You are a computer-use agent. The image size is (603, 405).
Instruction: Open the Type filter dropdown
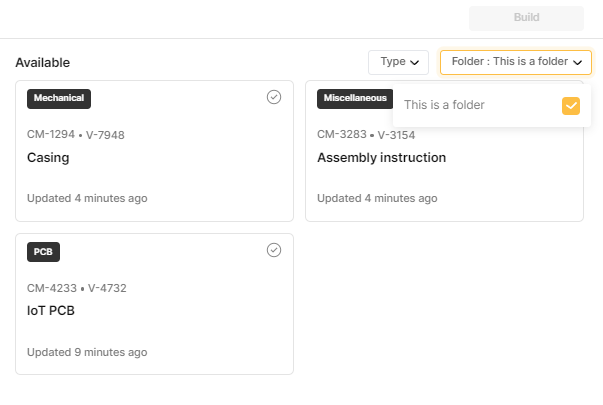[398, 62]
